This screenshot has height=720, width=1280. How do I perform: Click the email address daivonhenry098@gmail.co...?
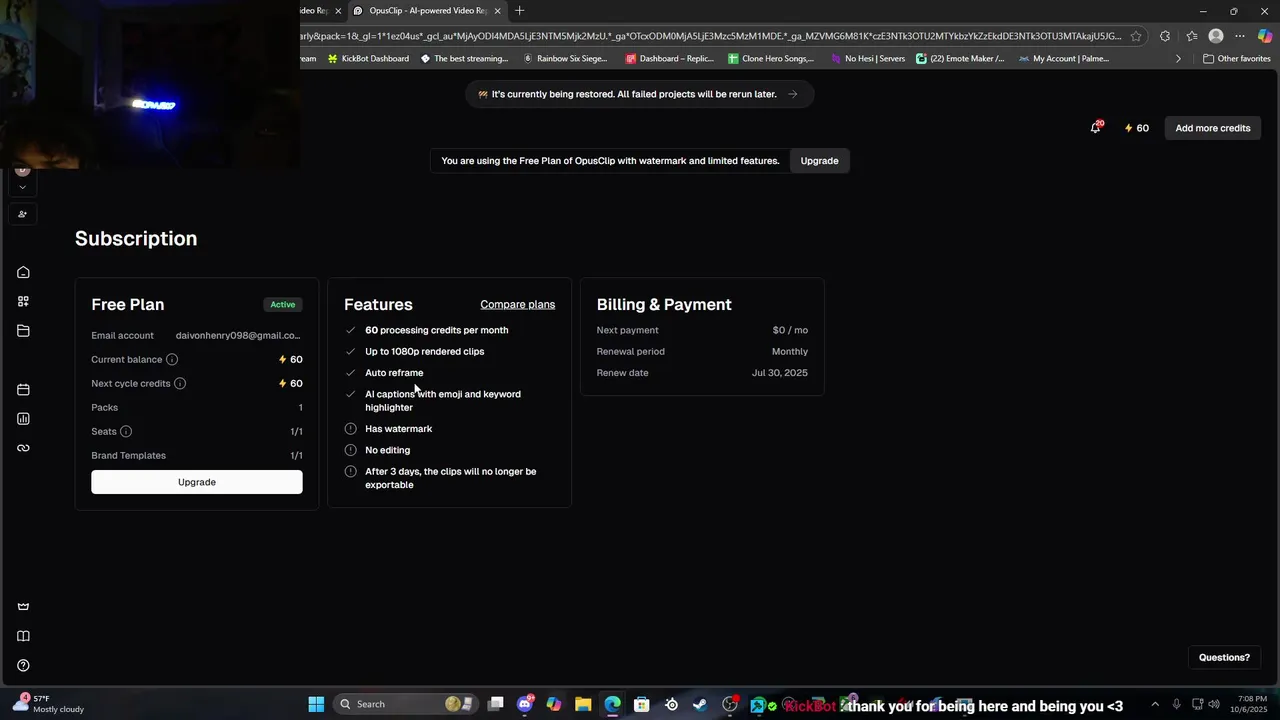pos(238,335)
